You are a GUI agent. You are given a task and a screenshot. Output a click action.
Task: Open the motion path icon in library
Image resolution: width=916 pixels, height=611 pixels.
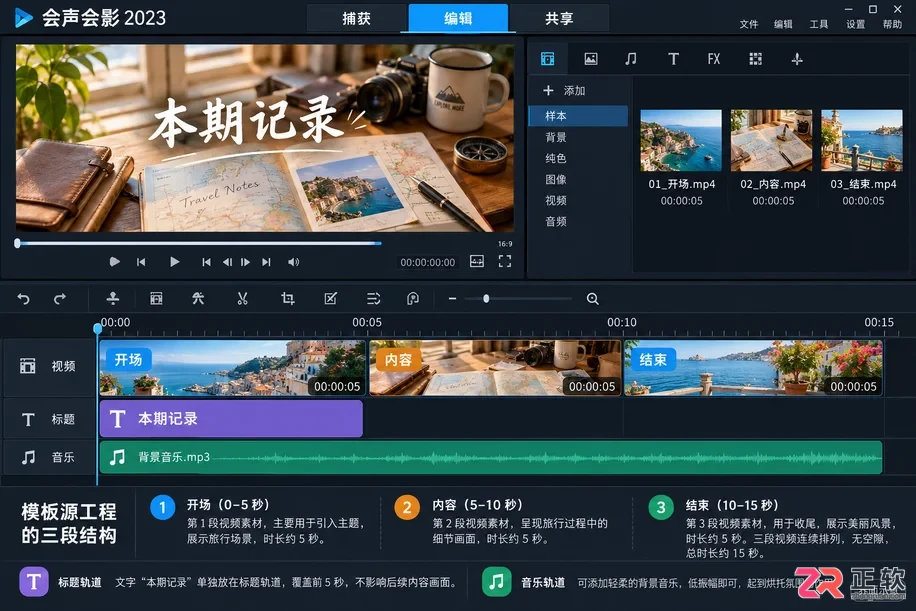(x=797, y=59)
